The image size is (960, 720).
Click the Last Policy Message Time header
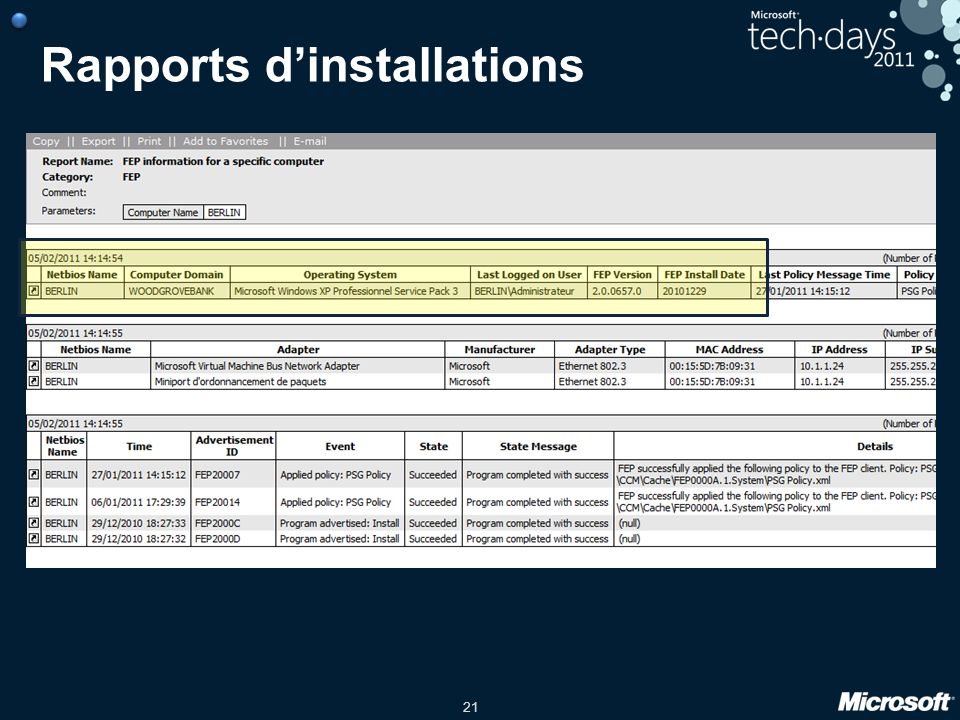pos(824,275)
